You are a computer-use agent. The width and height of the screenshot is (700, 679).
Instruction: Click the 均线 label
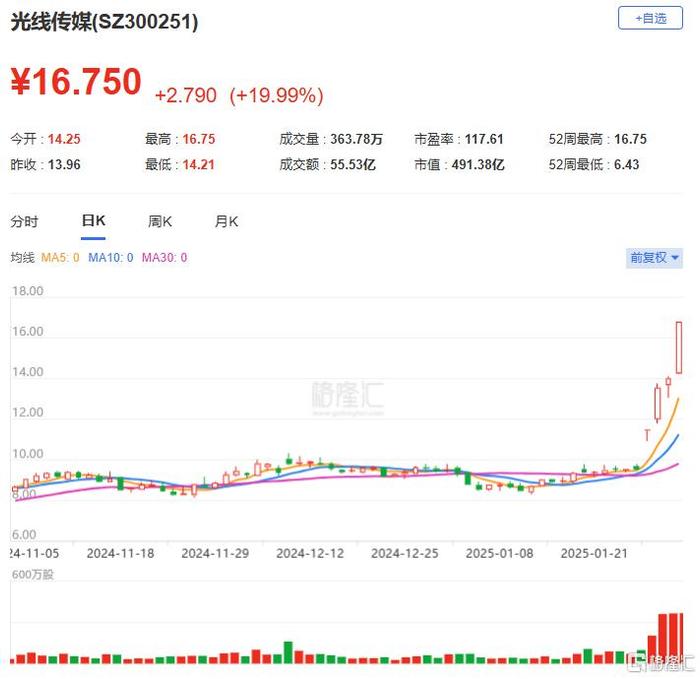22,258
